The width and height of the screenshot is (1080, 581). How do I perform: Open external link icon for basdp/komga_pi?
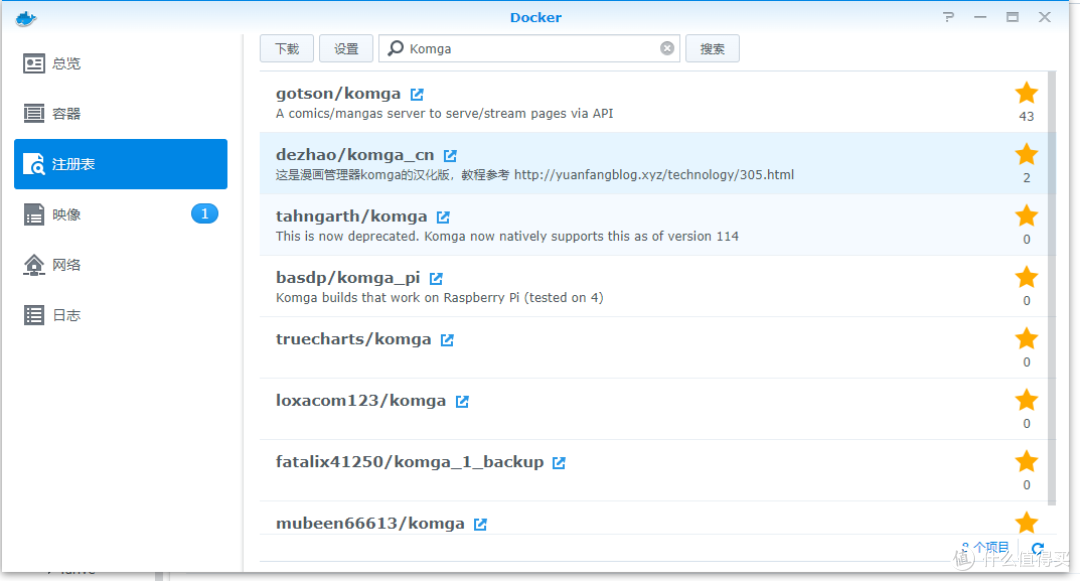436,278
